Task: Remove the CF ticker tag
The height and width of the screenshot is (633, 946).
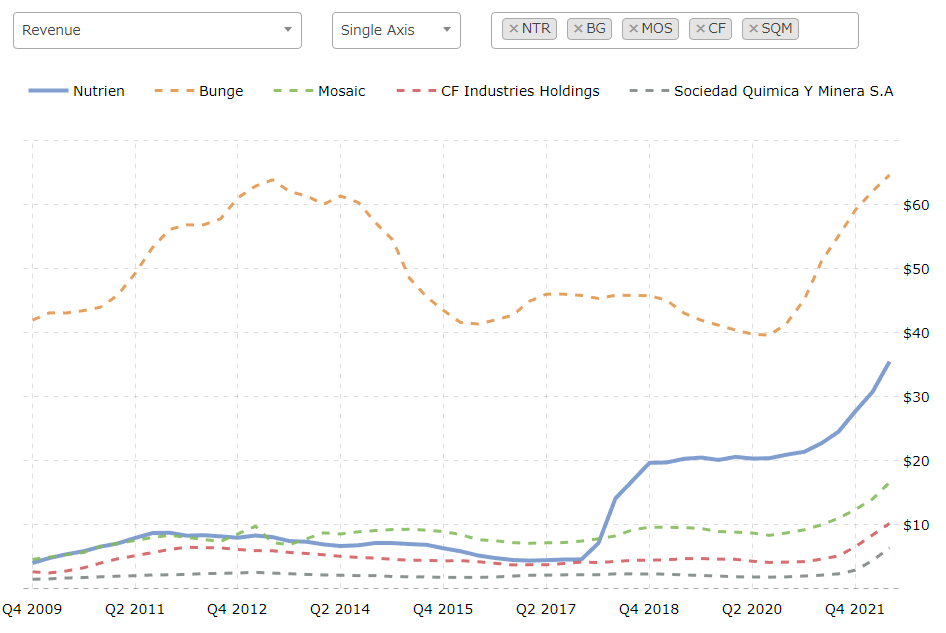Action: click(700, 28)
